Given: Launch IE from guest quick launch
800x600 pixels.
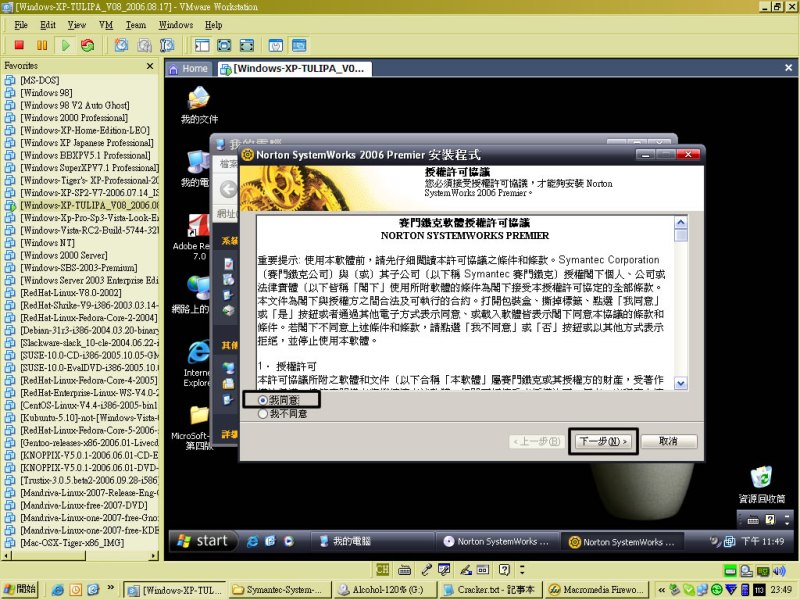Looking at the screenshot, I should (x=252, y=541).
